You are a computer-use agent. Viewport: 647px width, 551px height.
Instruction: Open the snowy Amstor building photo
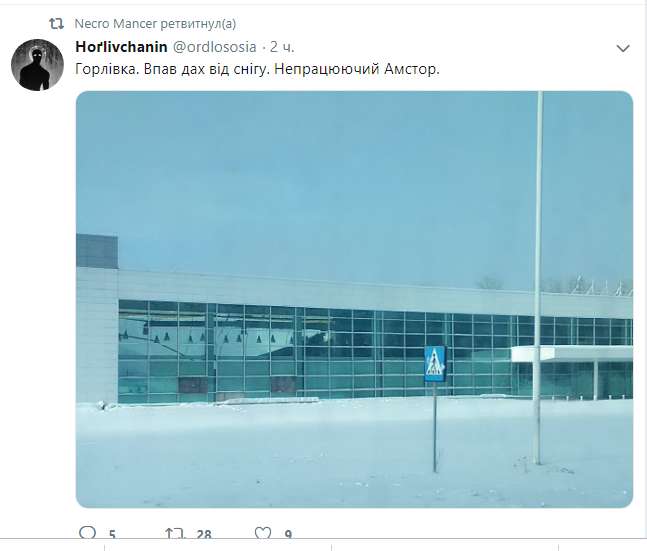354,299
